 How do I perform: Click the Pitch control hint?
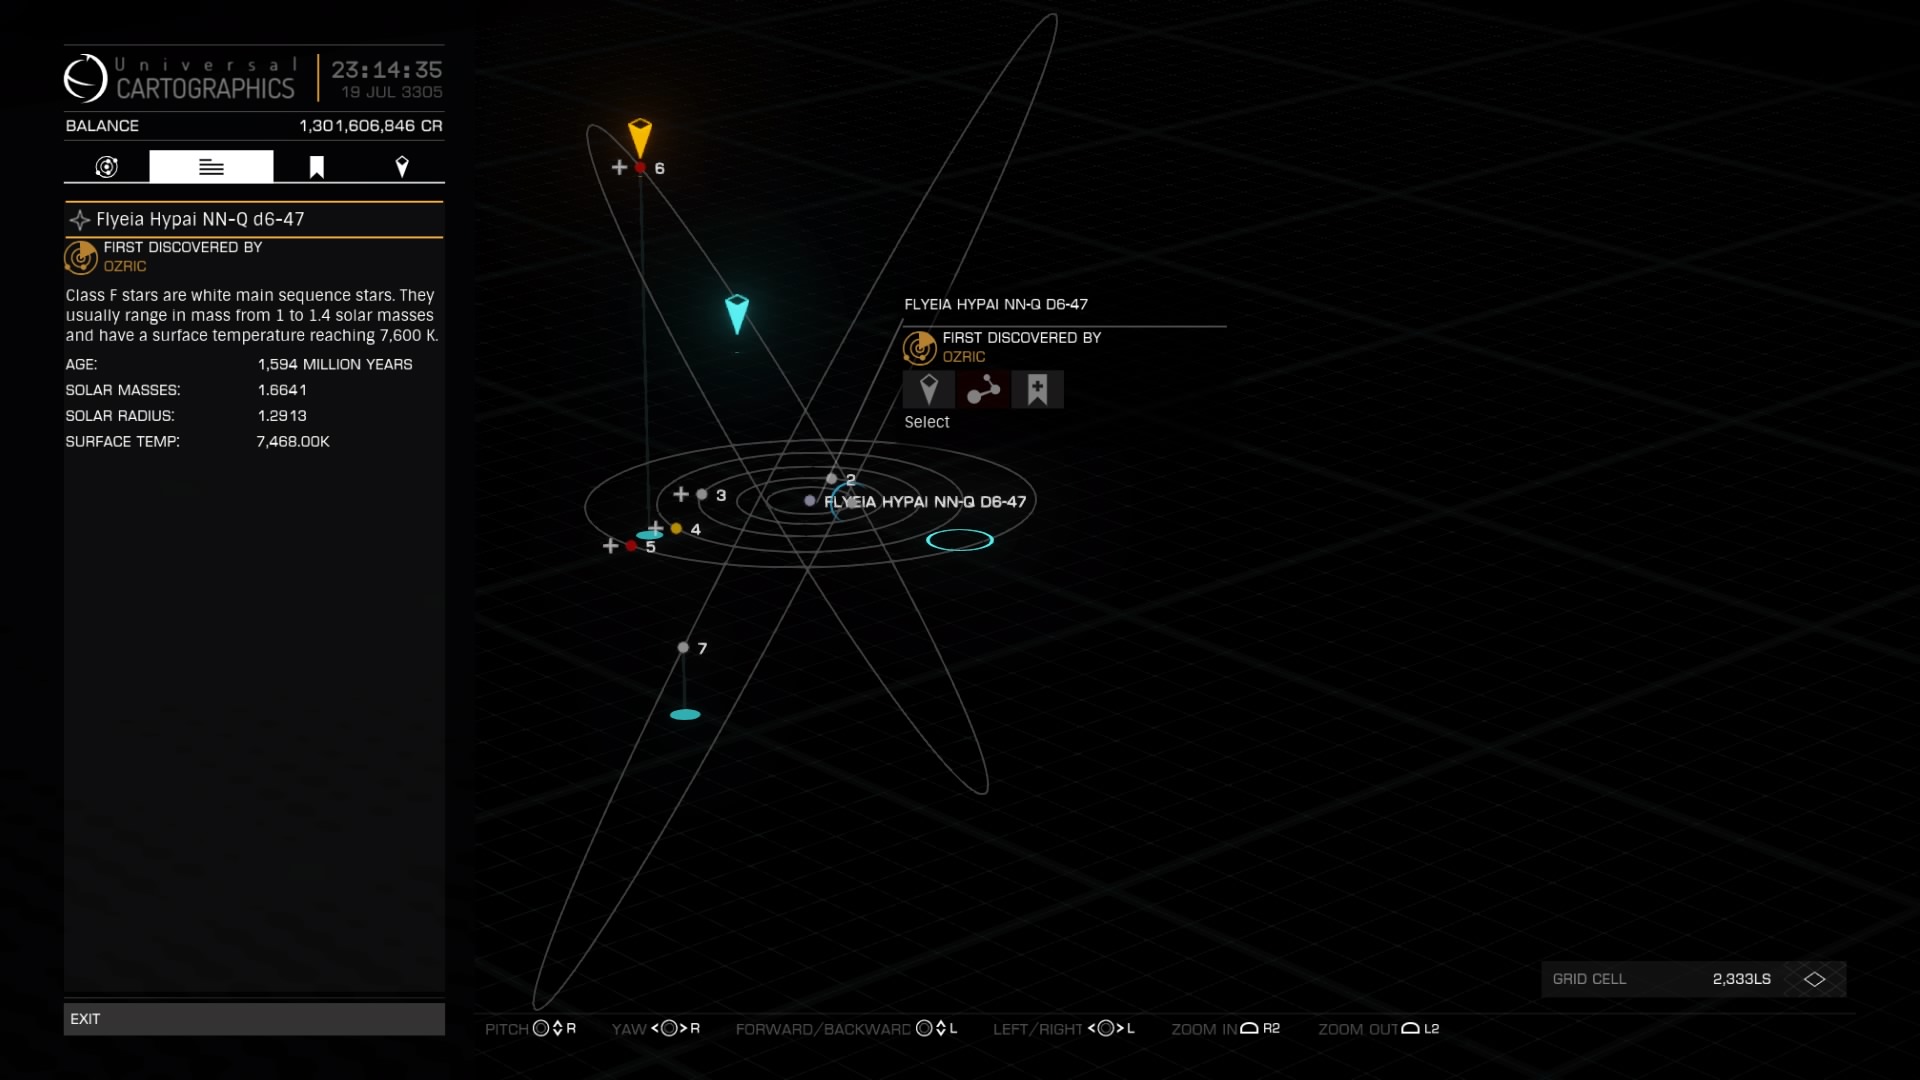[530, 1028]
